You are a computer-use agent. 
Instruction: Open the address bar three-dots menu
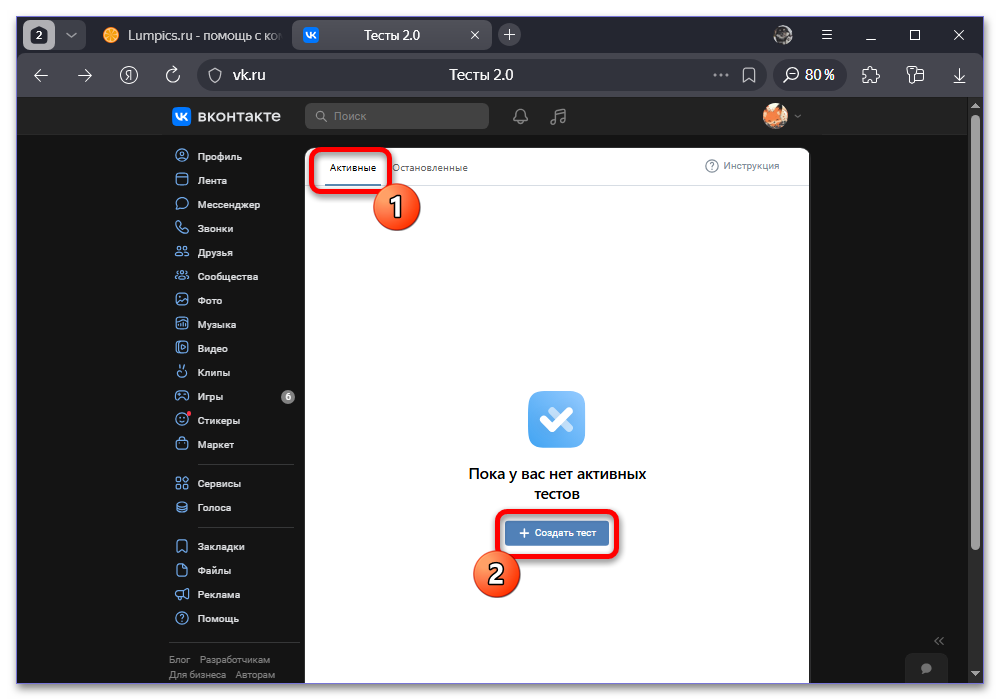click(721, 75)
